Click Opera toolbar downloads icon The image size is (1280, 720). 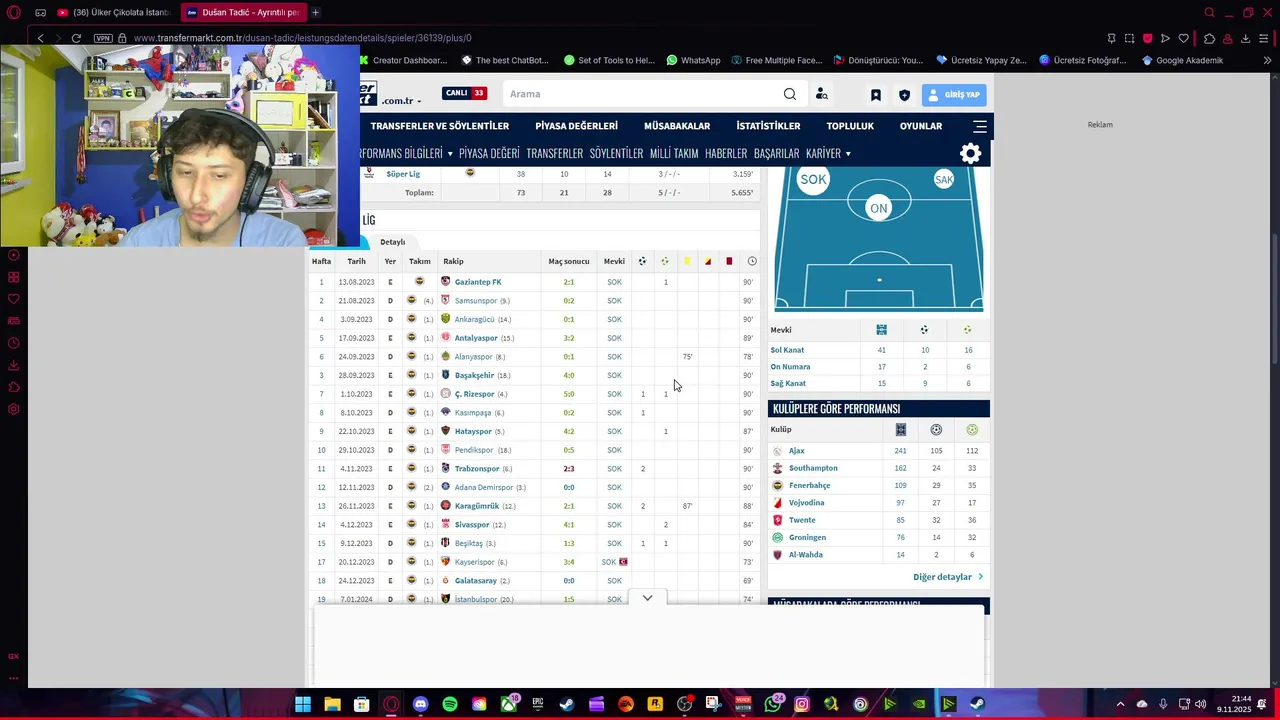[1245, 38]
